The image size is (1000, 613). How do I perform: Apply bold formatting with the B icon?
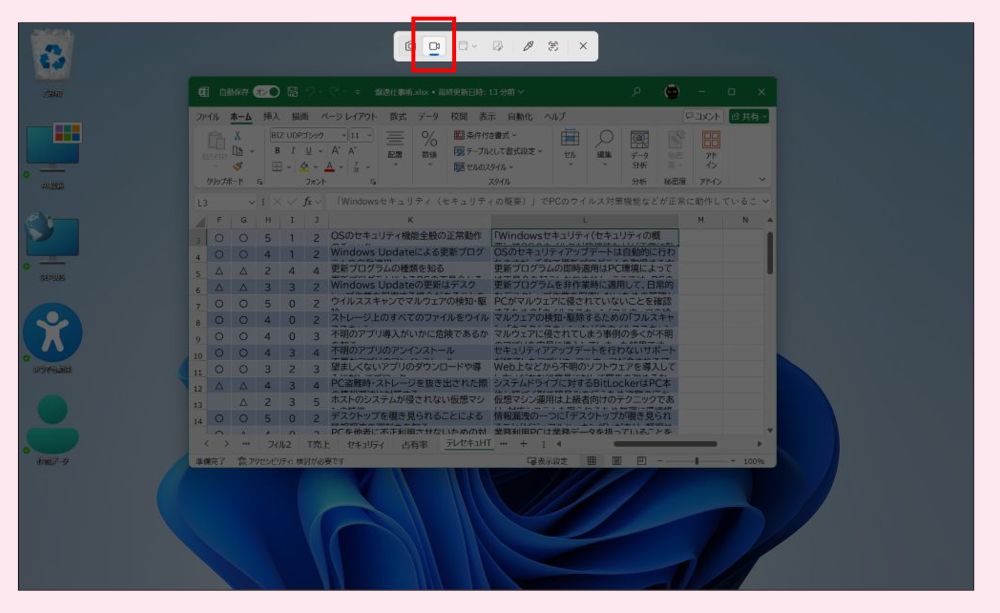(278, 151)
